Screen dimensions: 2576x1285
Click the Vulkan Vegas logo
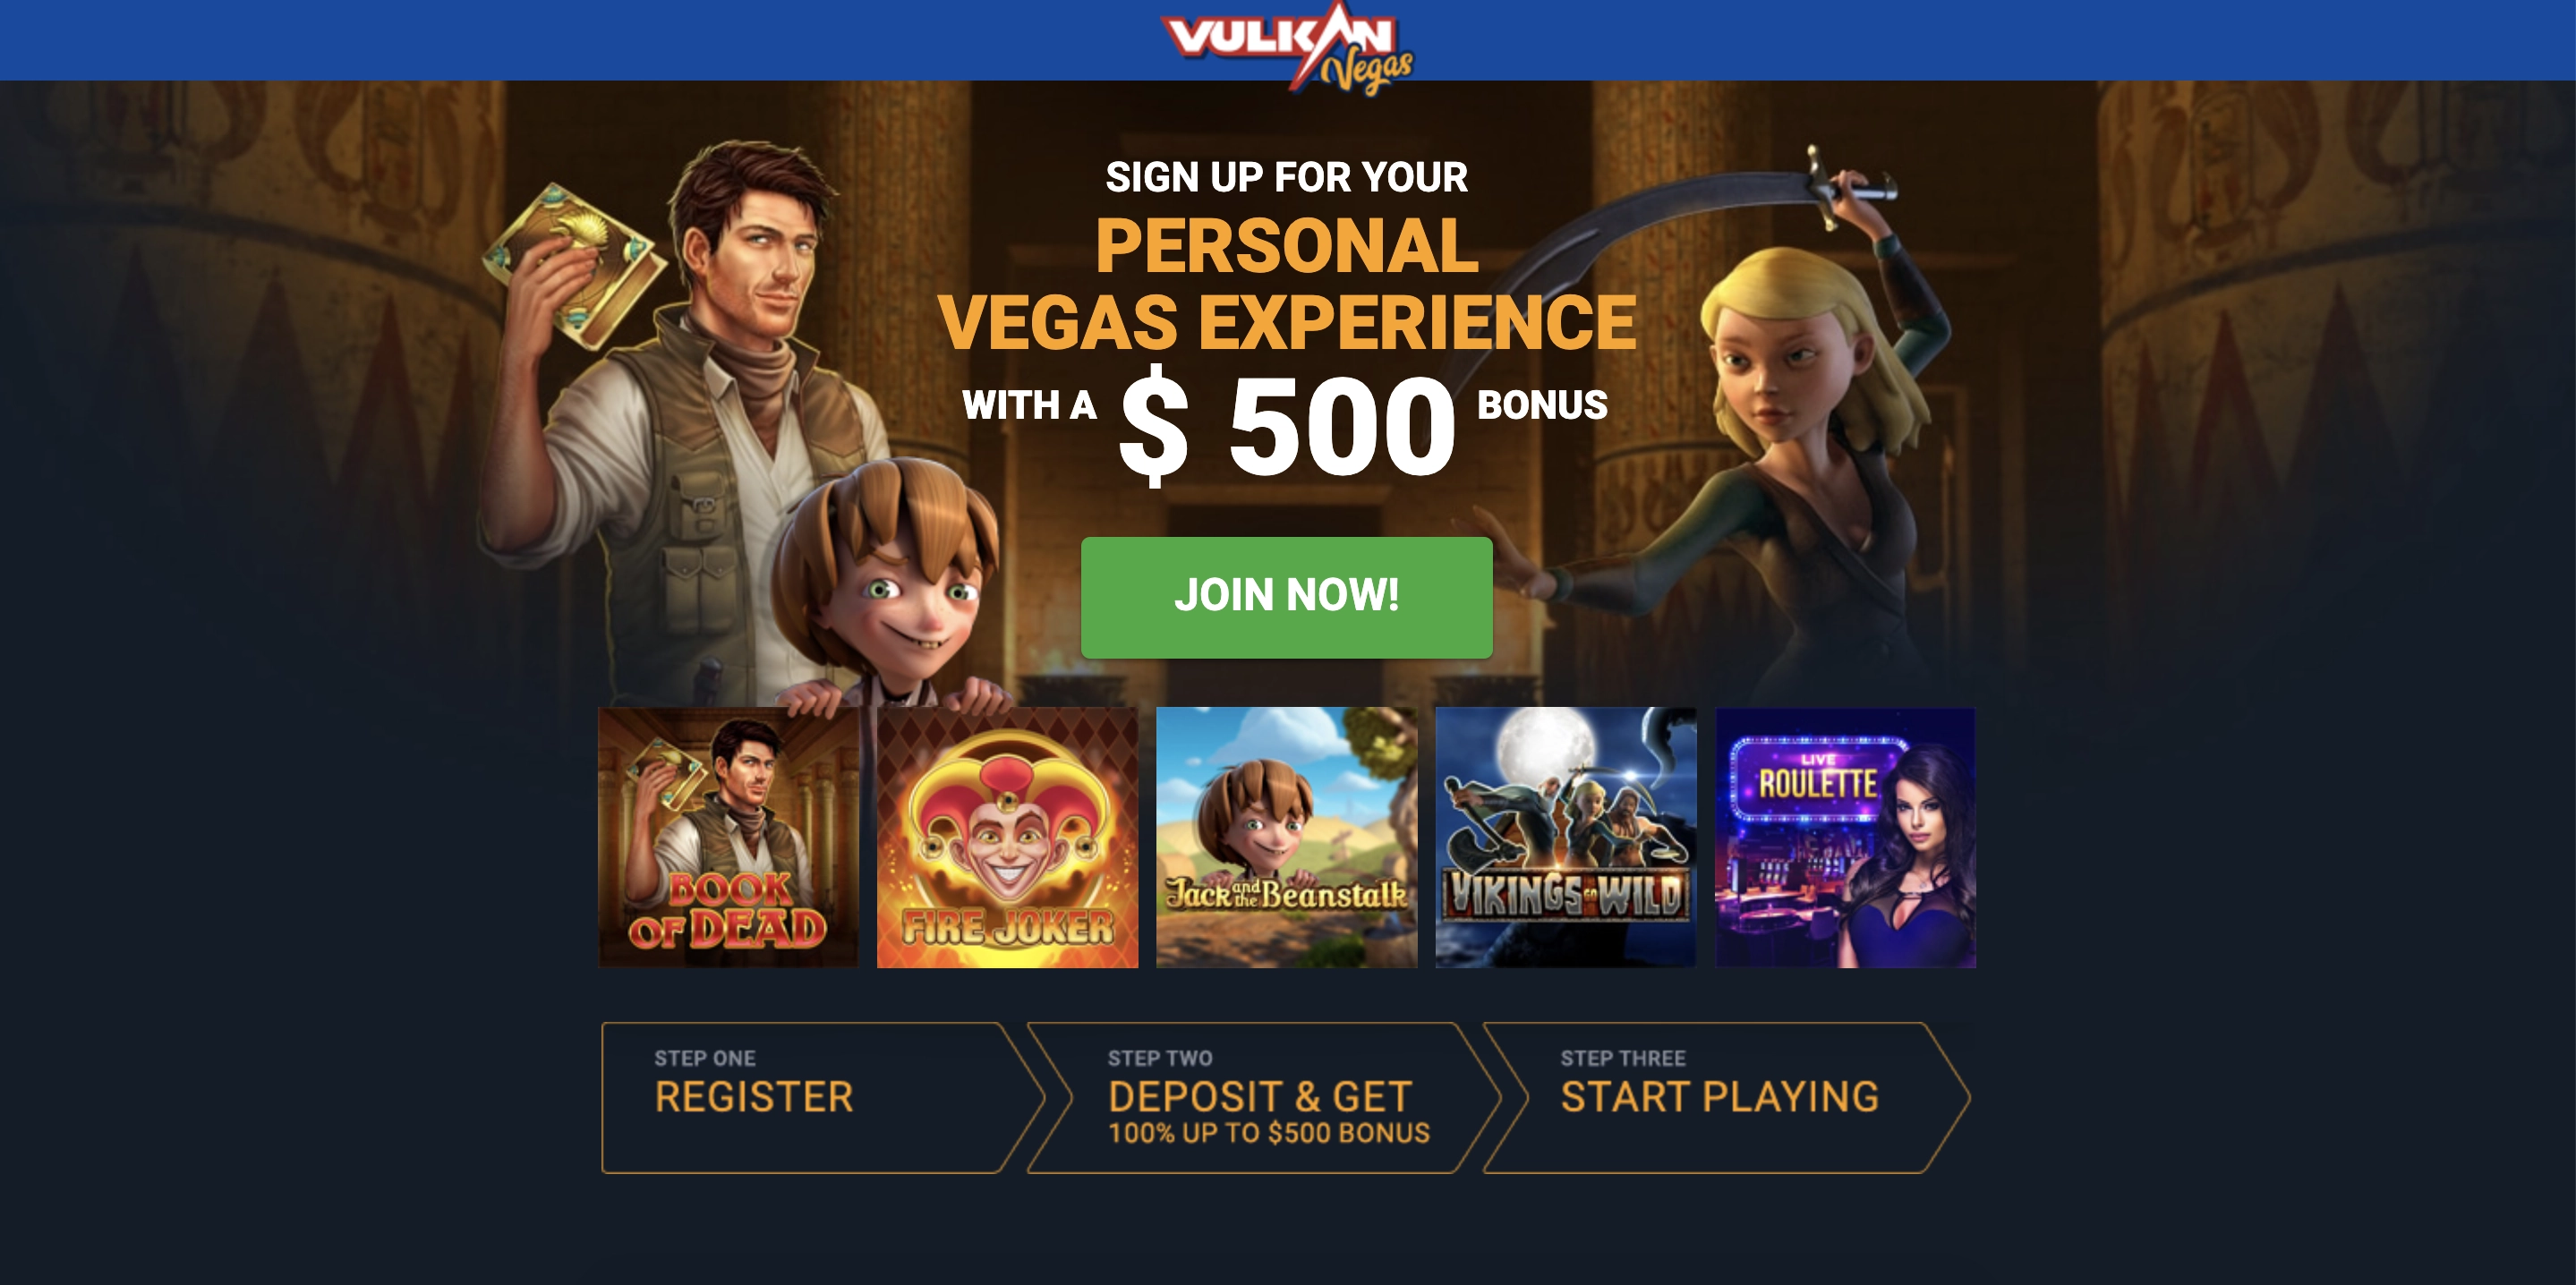(1287, 45)
